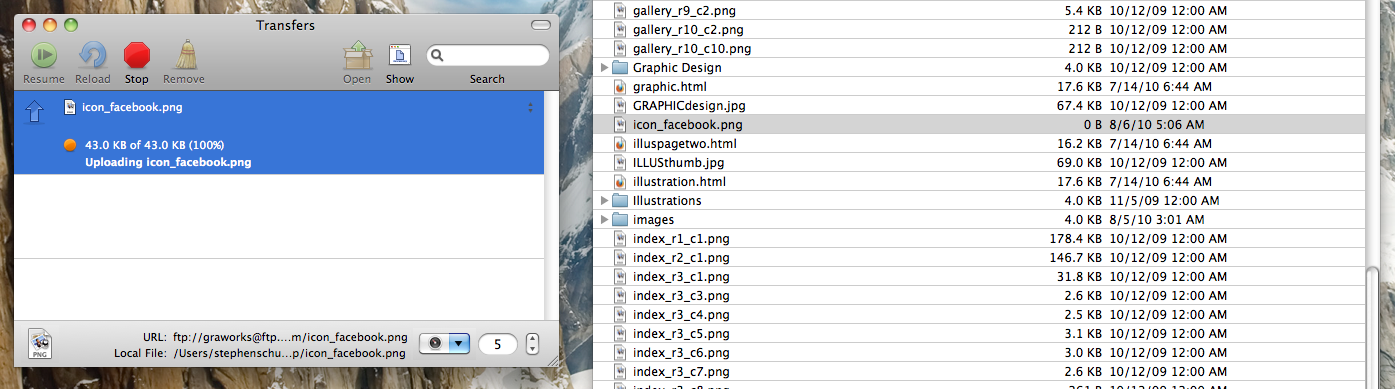Click the gallery_r9_c2.png file icon
The height and width of the screenshot is (389, 1395).
tap(620, 11)
